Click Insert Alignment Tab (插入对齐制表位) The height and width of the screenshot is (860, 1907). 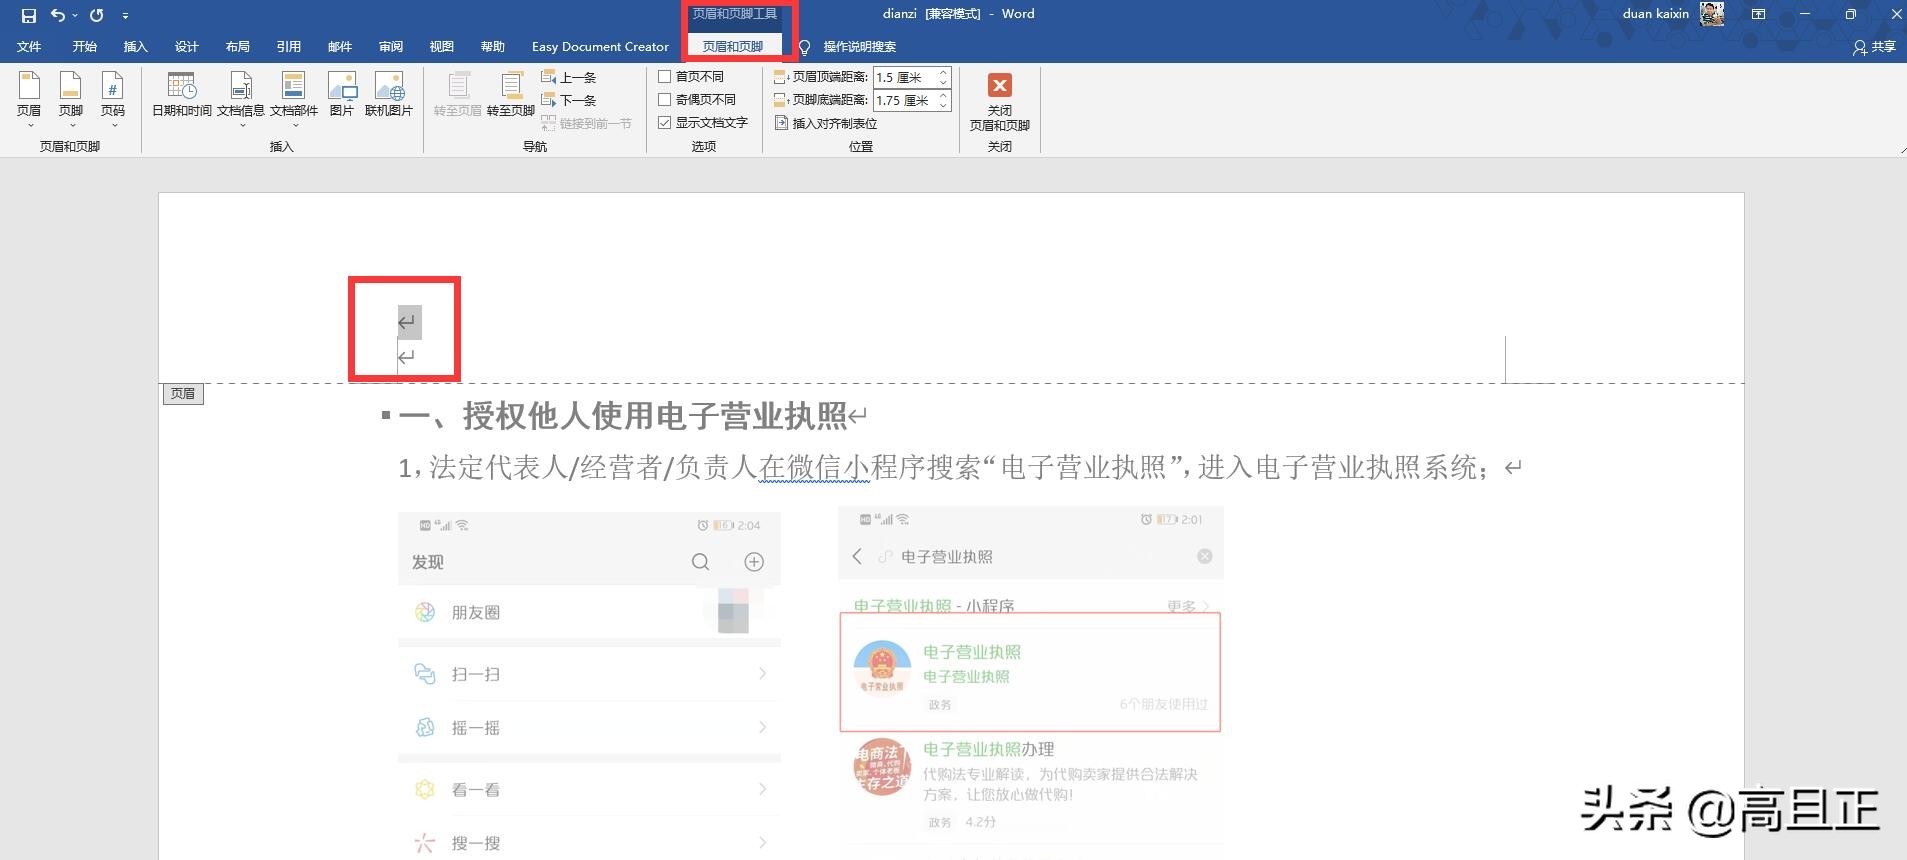tap(826, 123)
